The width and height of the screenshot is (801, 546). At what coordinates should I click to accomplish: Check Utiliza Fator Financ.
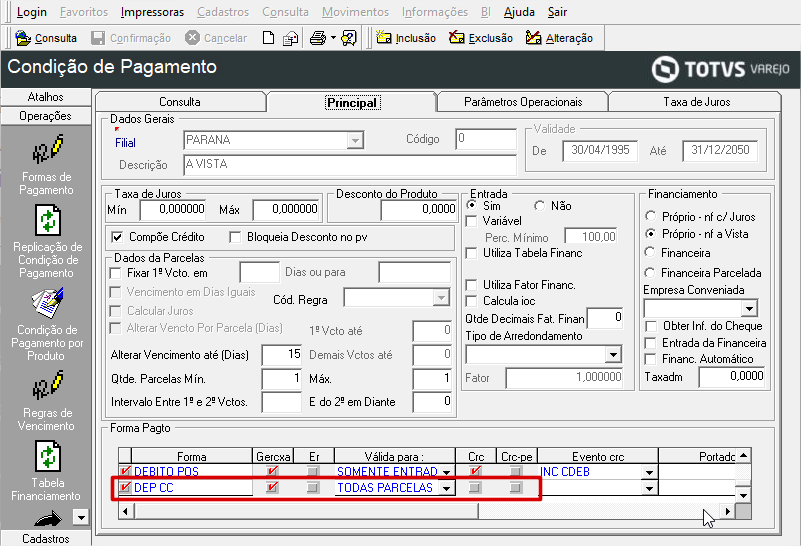(x=472, y=284)
